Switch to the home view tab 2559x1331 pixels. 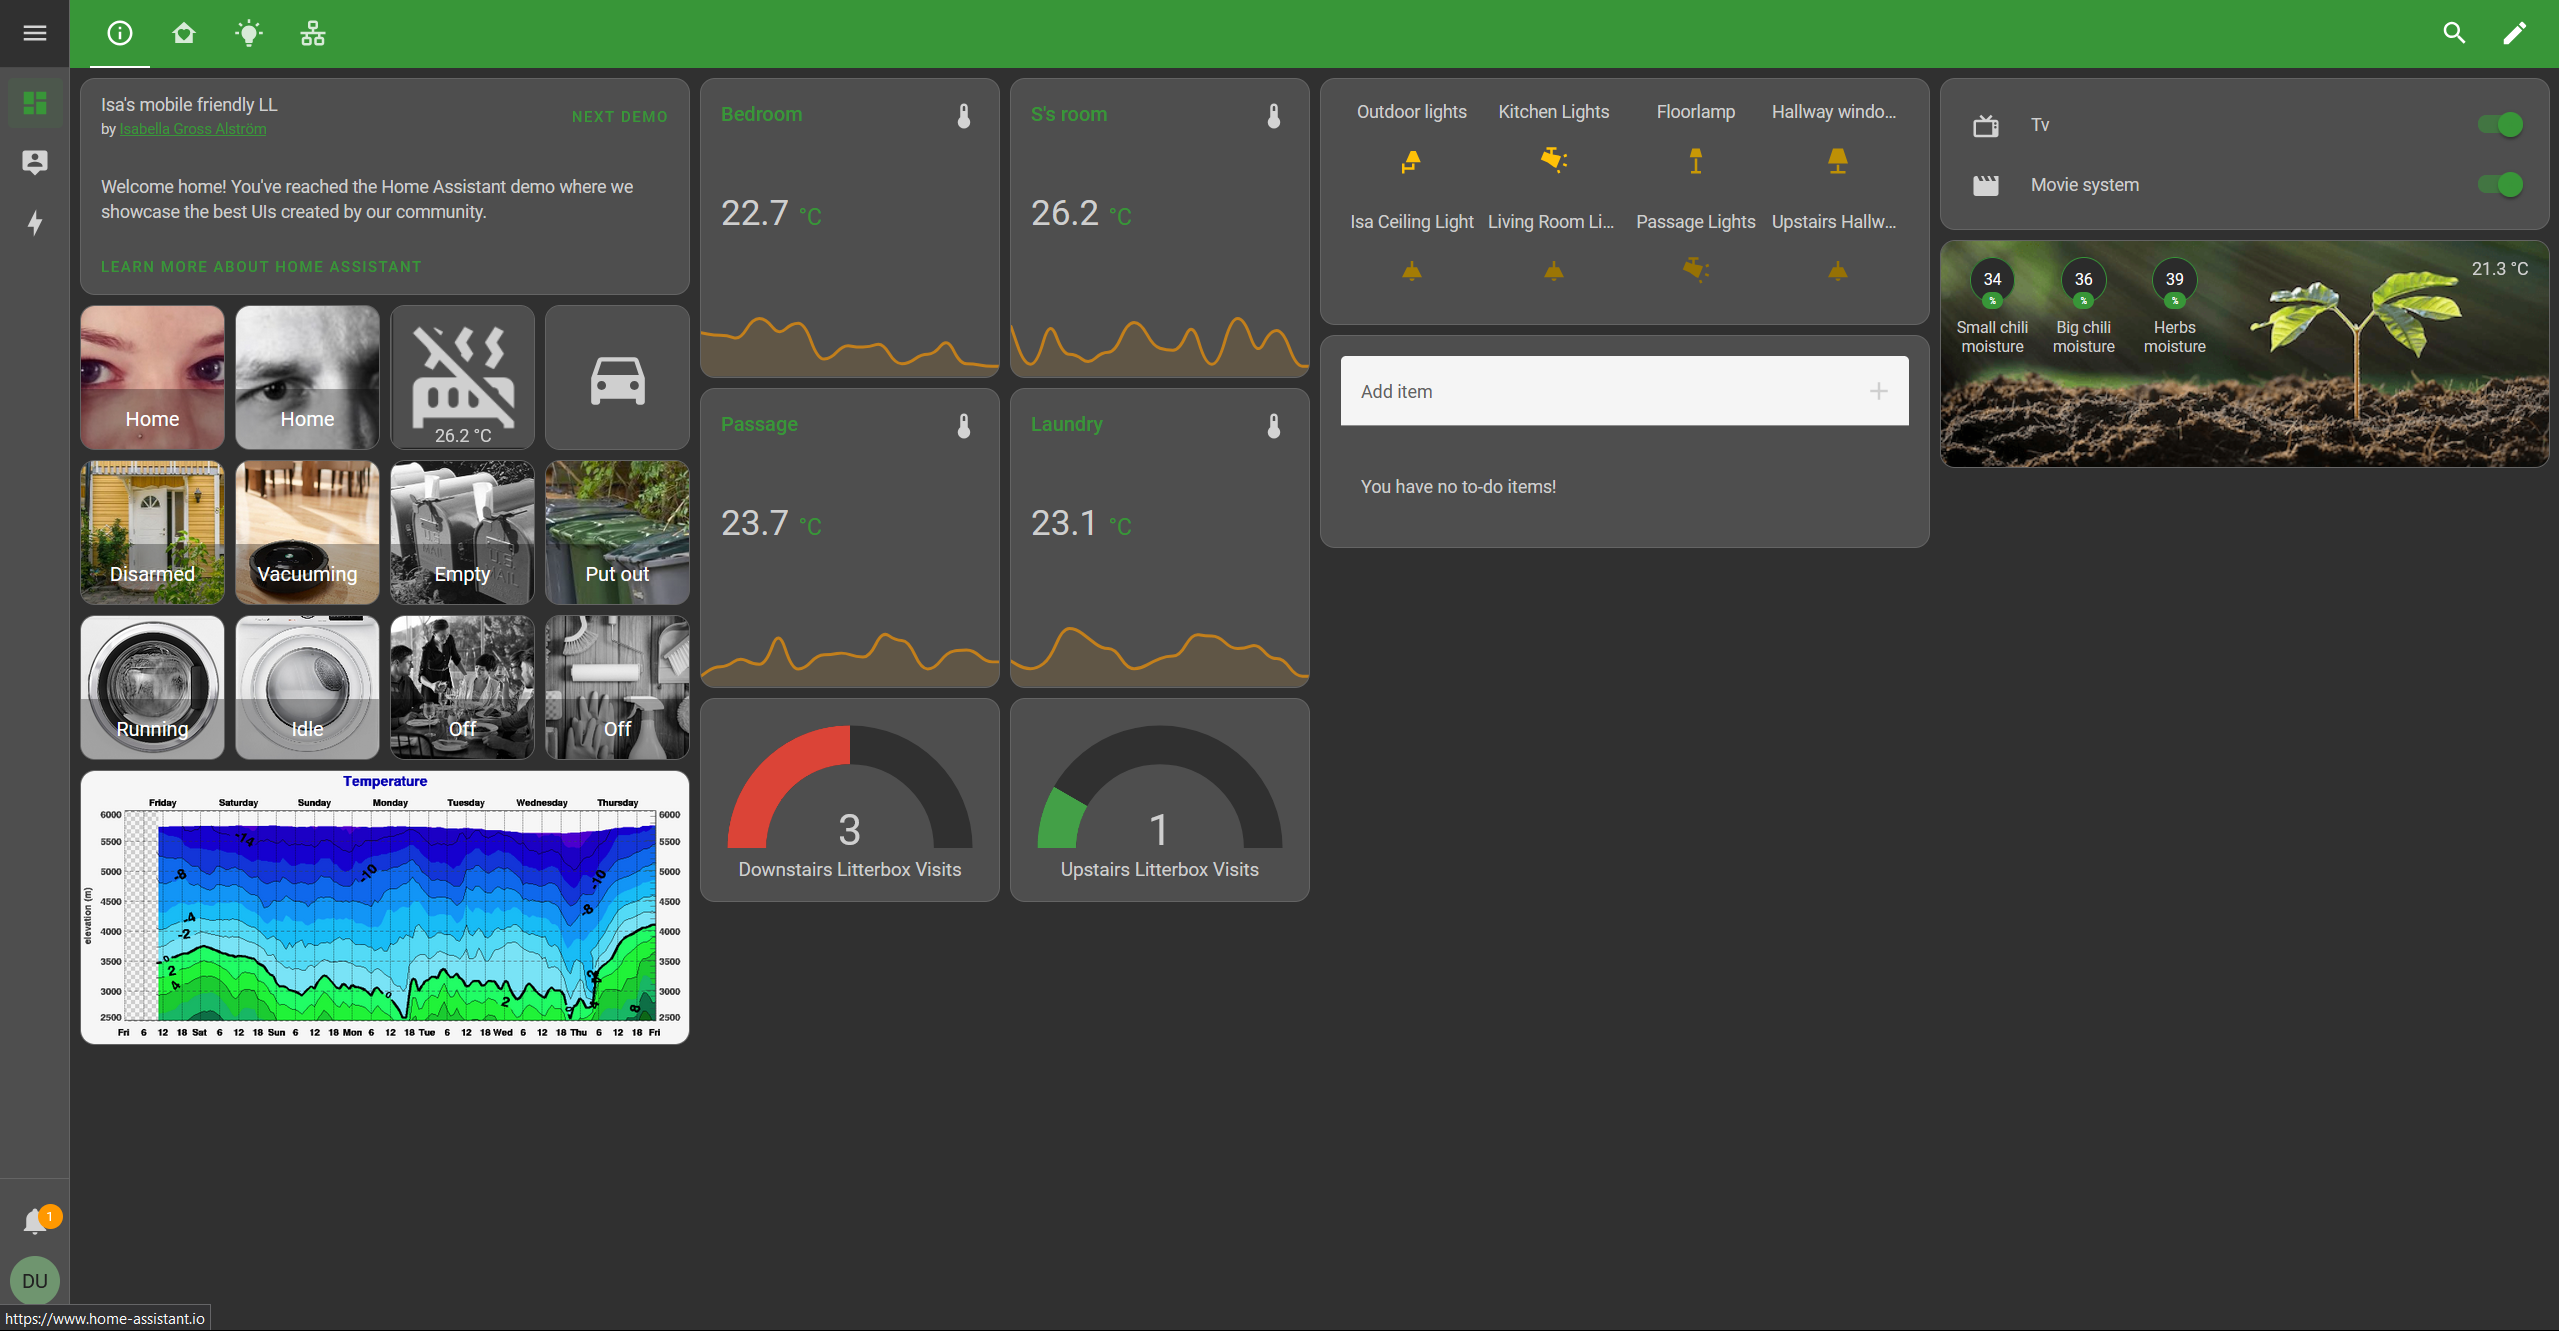183,33
